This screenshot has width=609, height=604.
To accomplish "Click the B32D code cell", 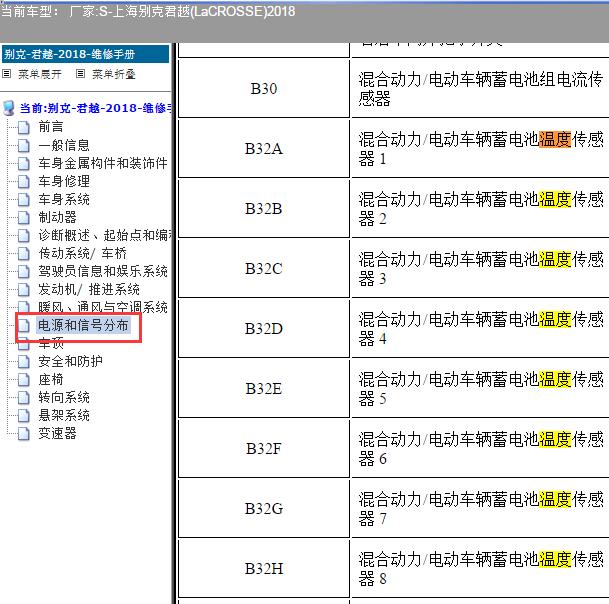I will pos(264,329).
